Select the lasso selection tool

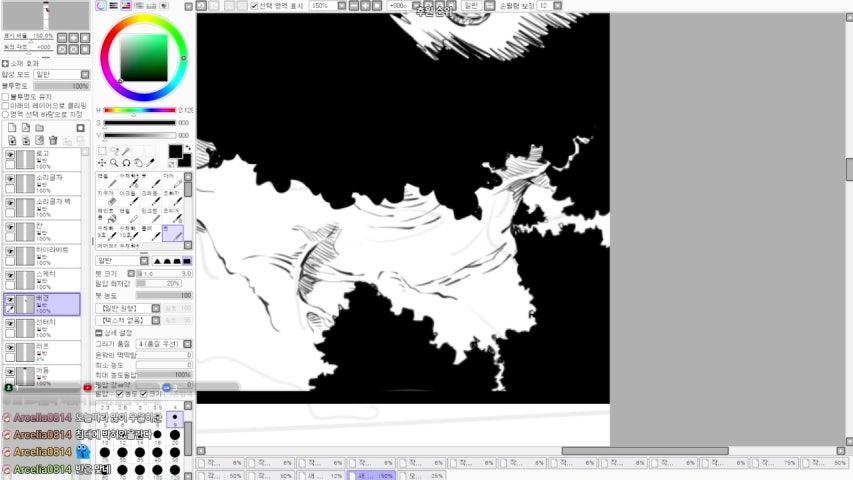(x=114, y=151)
